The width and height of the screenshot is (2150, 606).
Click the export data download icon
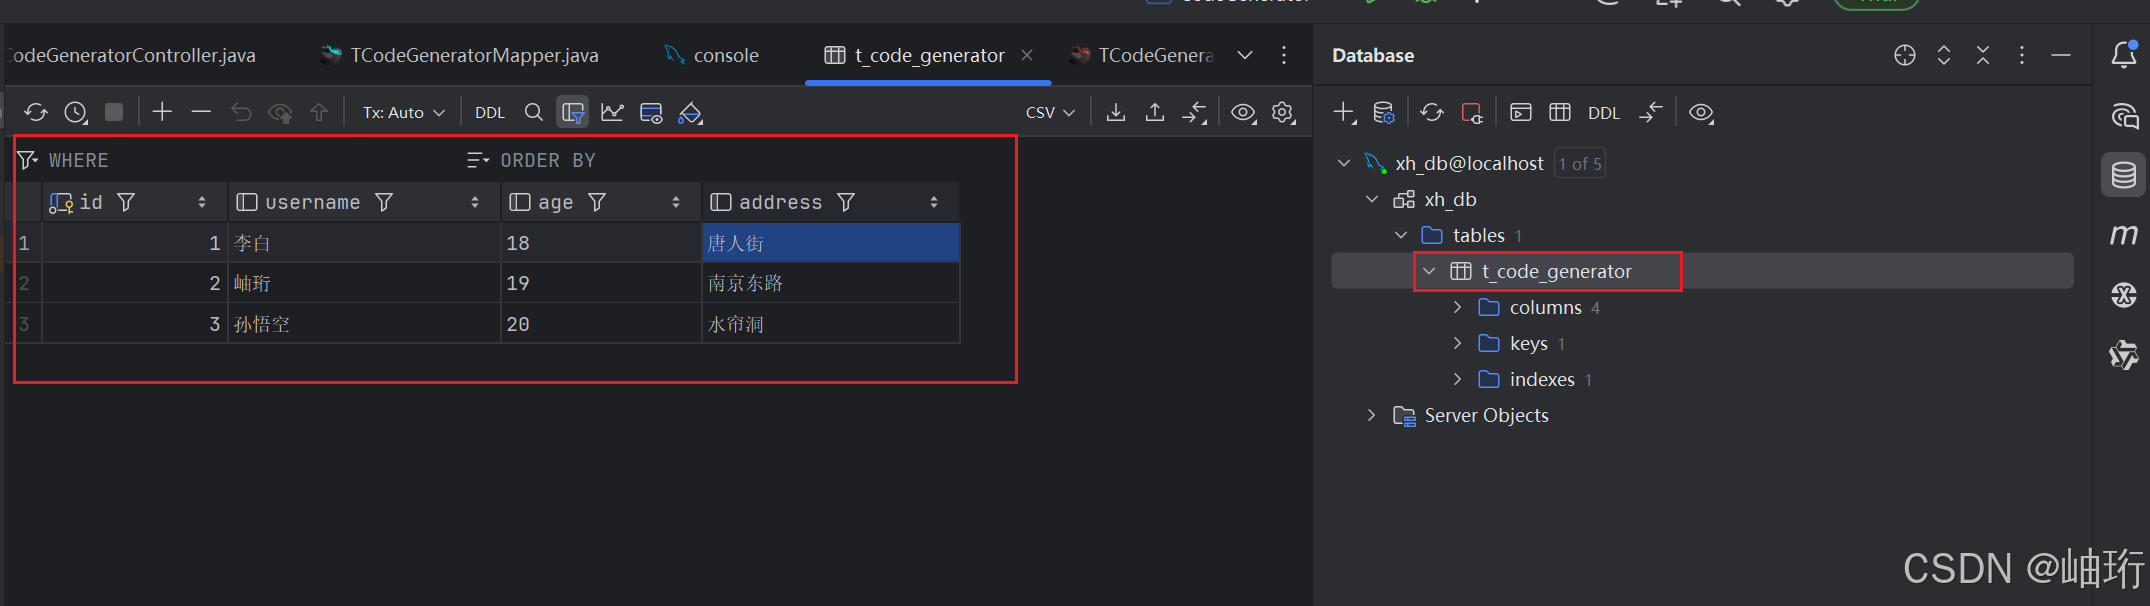(x=1116, y=112)
